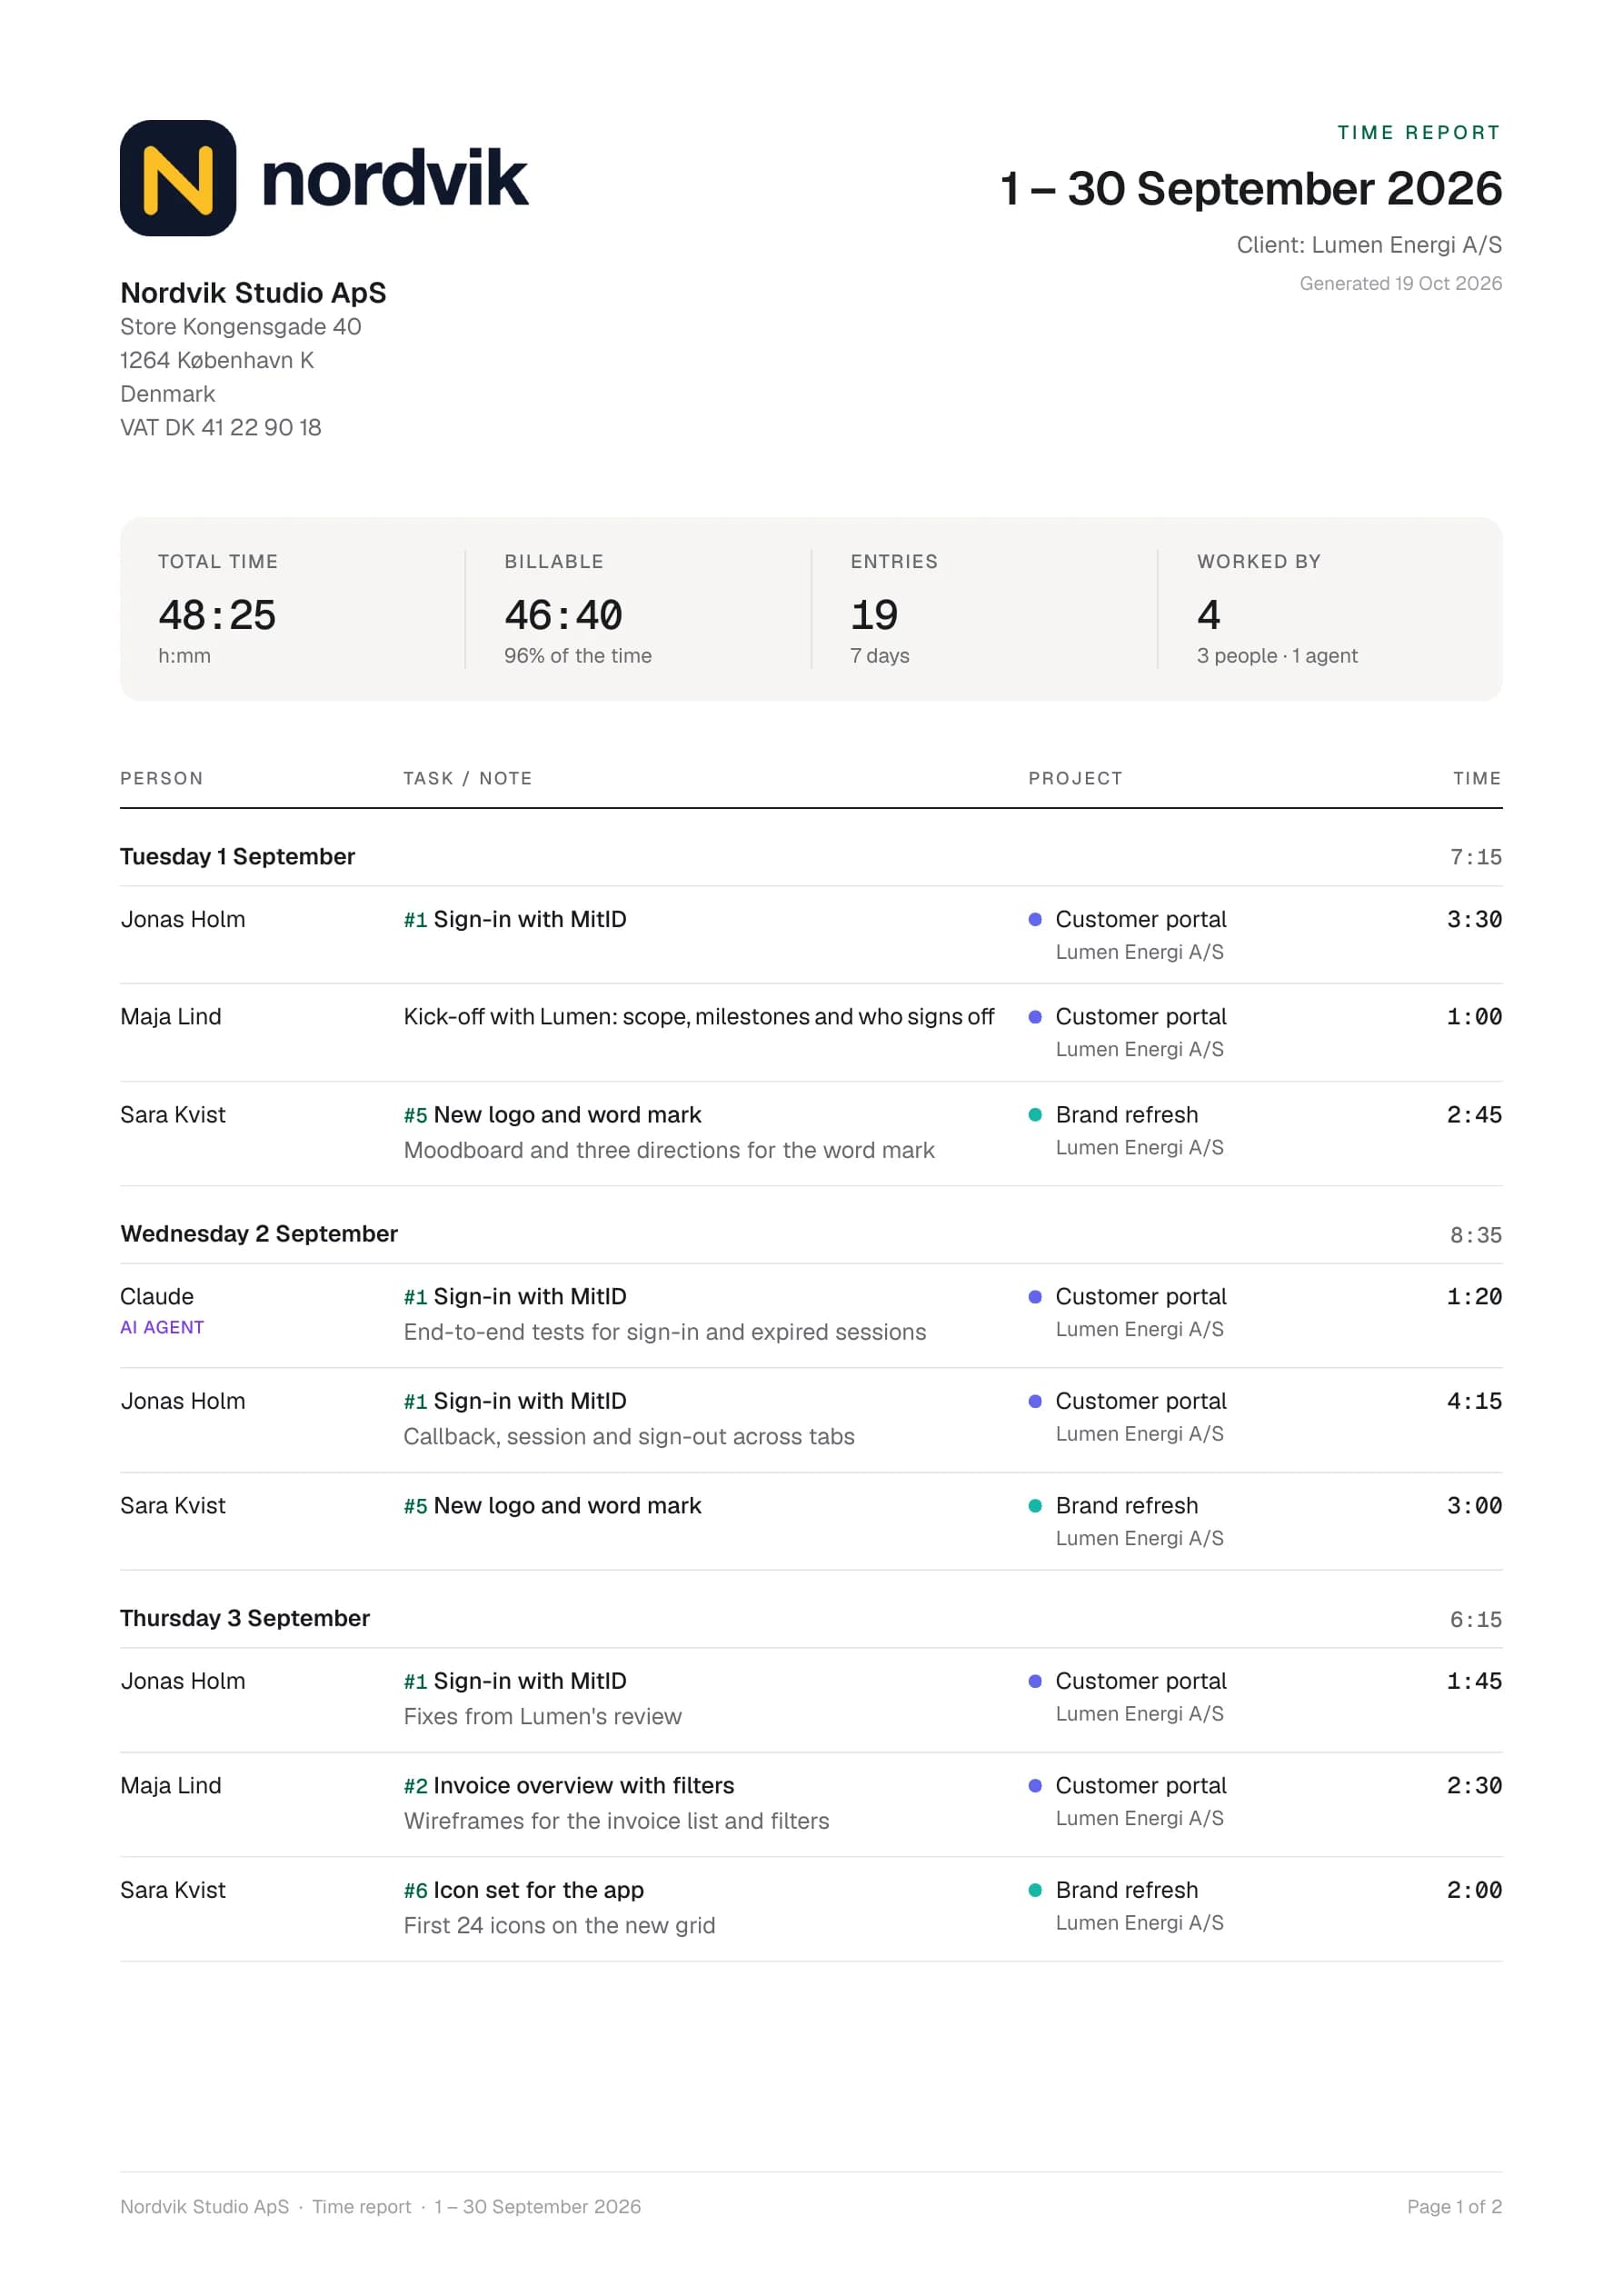The height and width of the screenshot is (2296, 1623).
Task: Click Maja Lind's 2:30 time entry
Action: pyautogui.click(x=1474, y=1786)
